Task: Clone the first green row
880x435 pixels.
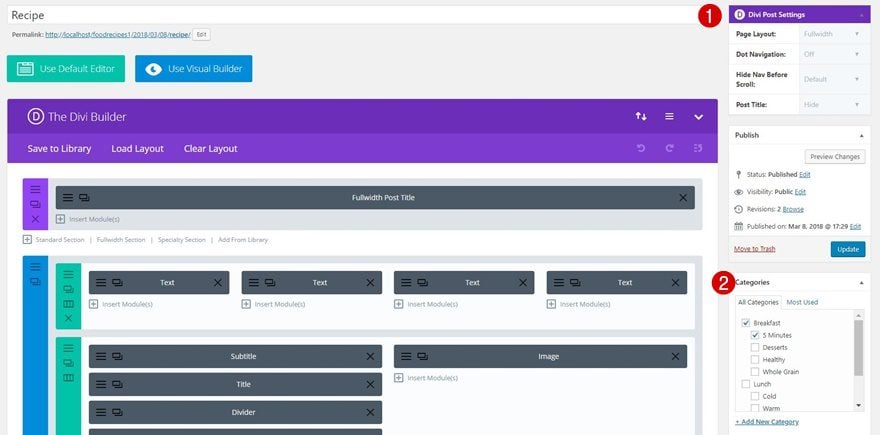Action: click(68, 289)
